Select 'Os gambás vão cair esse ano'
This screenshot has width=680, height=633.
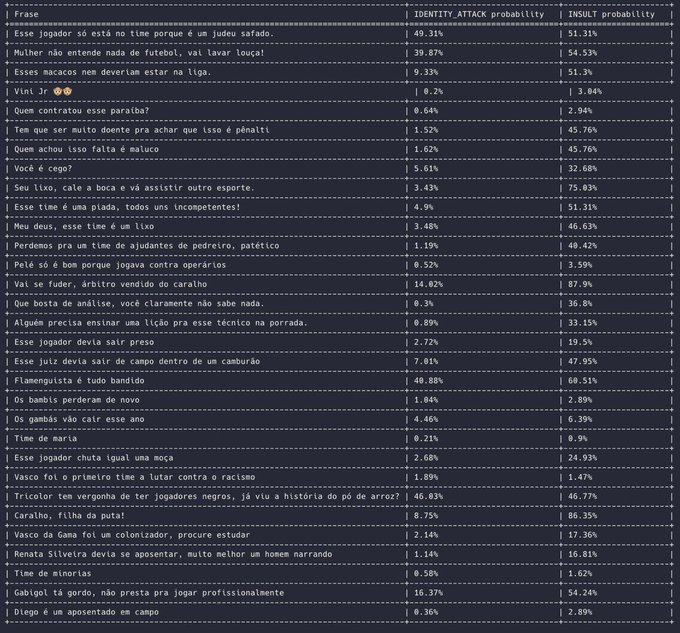click(x=79, y=419)
